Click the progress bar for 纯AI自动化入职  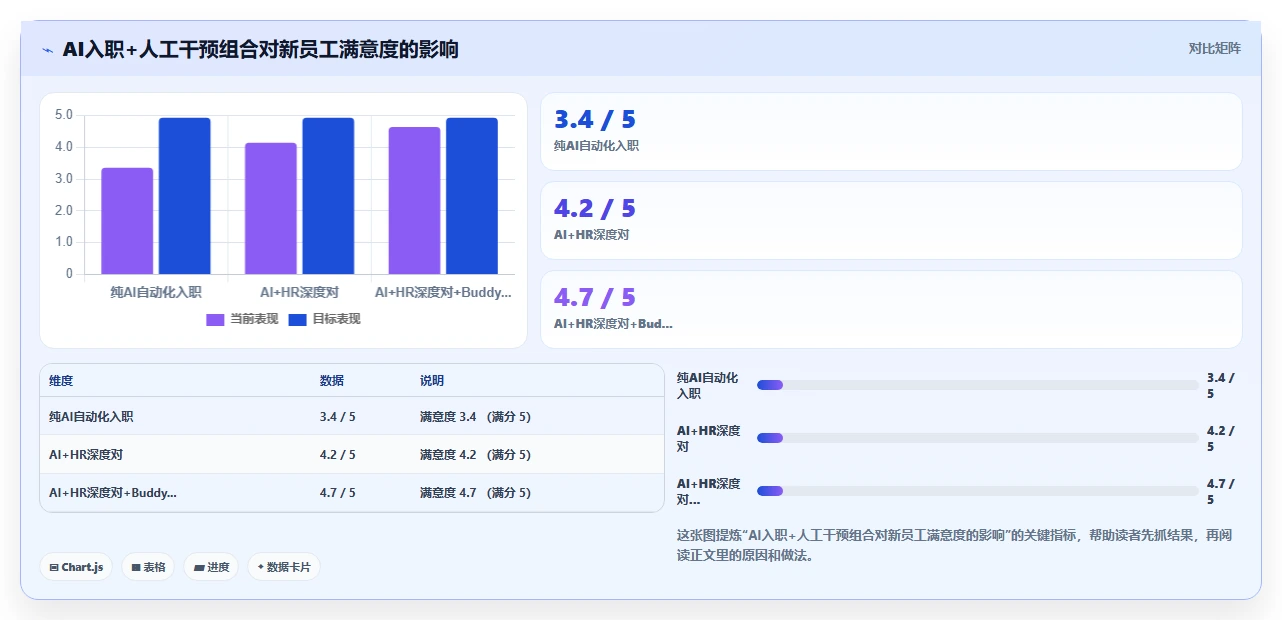(978, 385)
